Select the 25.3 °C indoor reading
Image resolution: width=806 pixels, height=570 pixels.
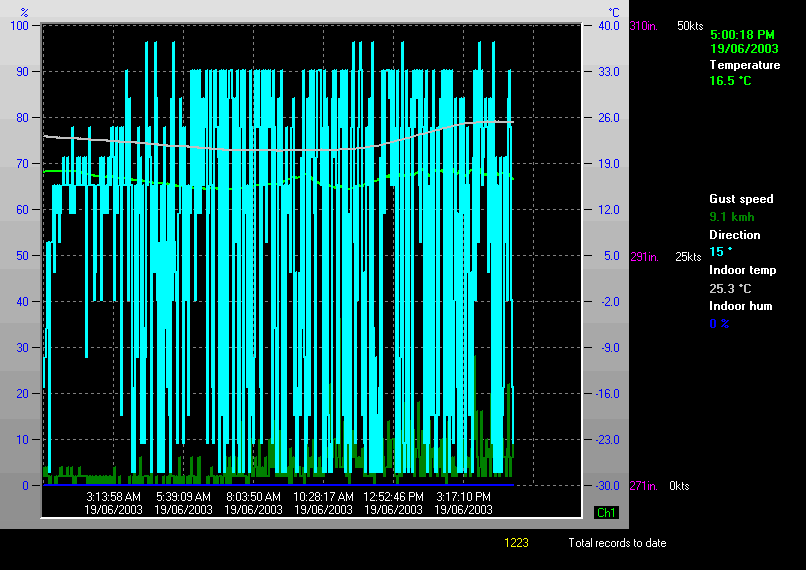pyautogui.click(x=730, y=288)
